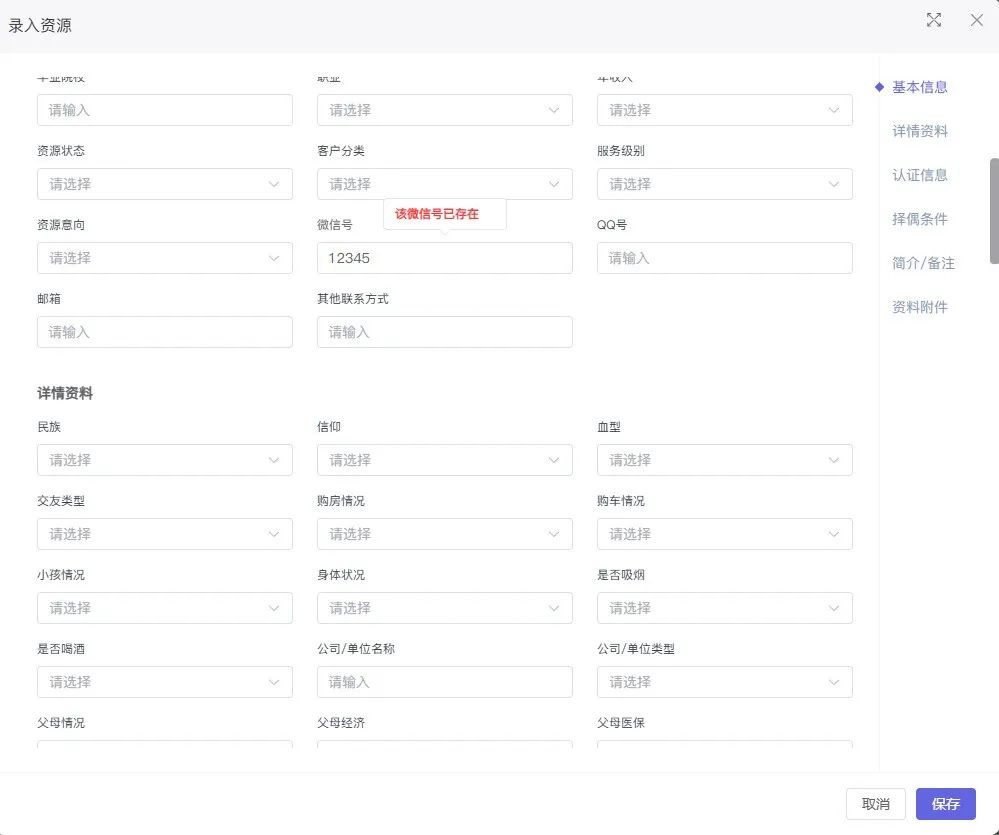Expand the 血型 dropdown chevron
The width and height of the screenshot is (999, 835).
(834, 460)
